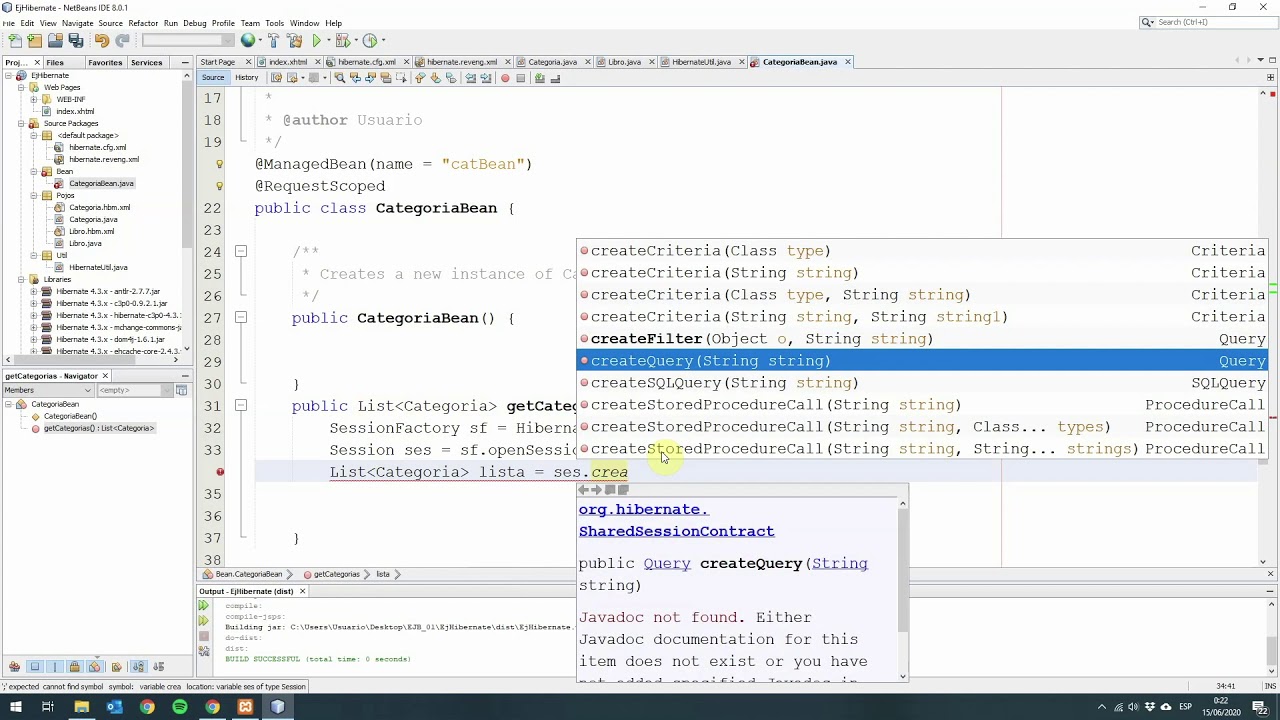Select createSQLQuery(String string) completion item
The height and width of the screenshot is (720, 1280).
[x=922, y=383]
